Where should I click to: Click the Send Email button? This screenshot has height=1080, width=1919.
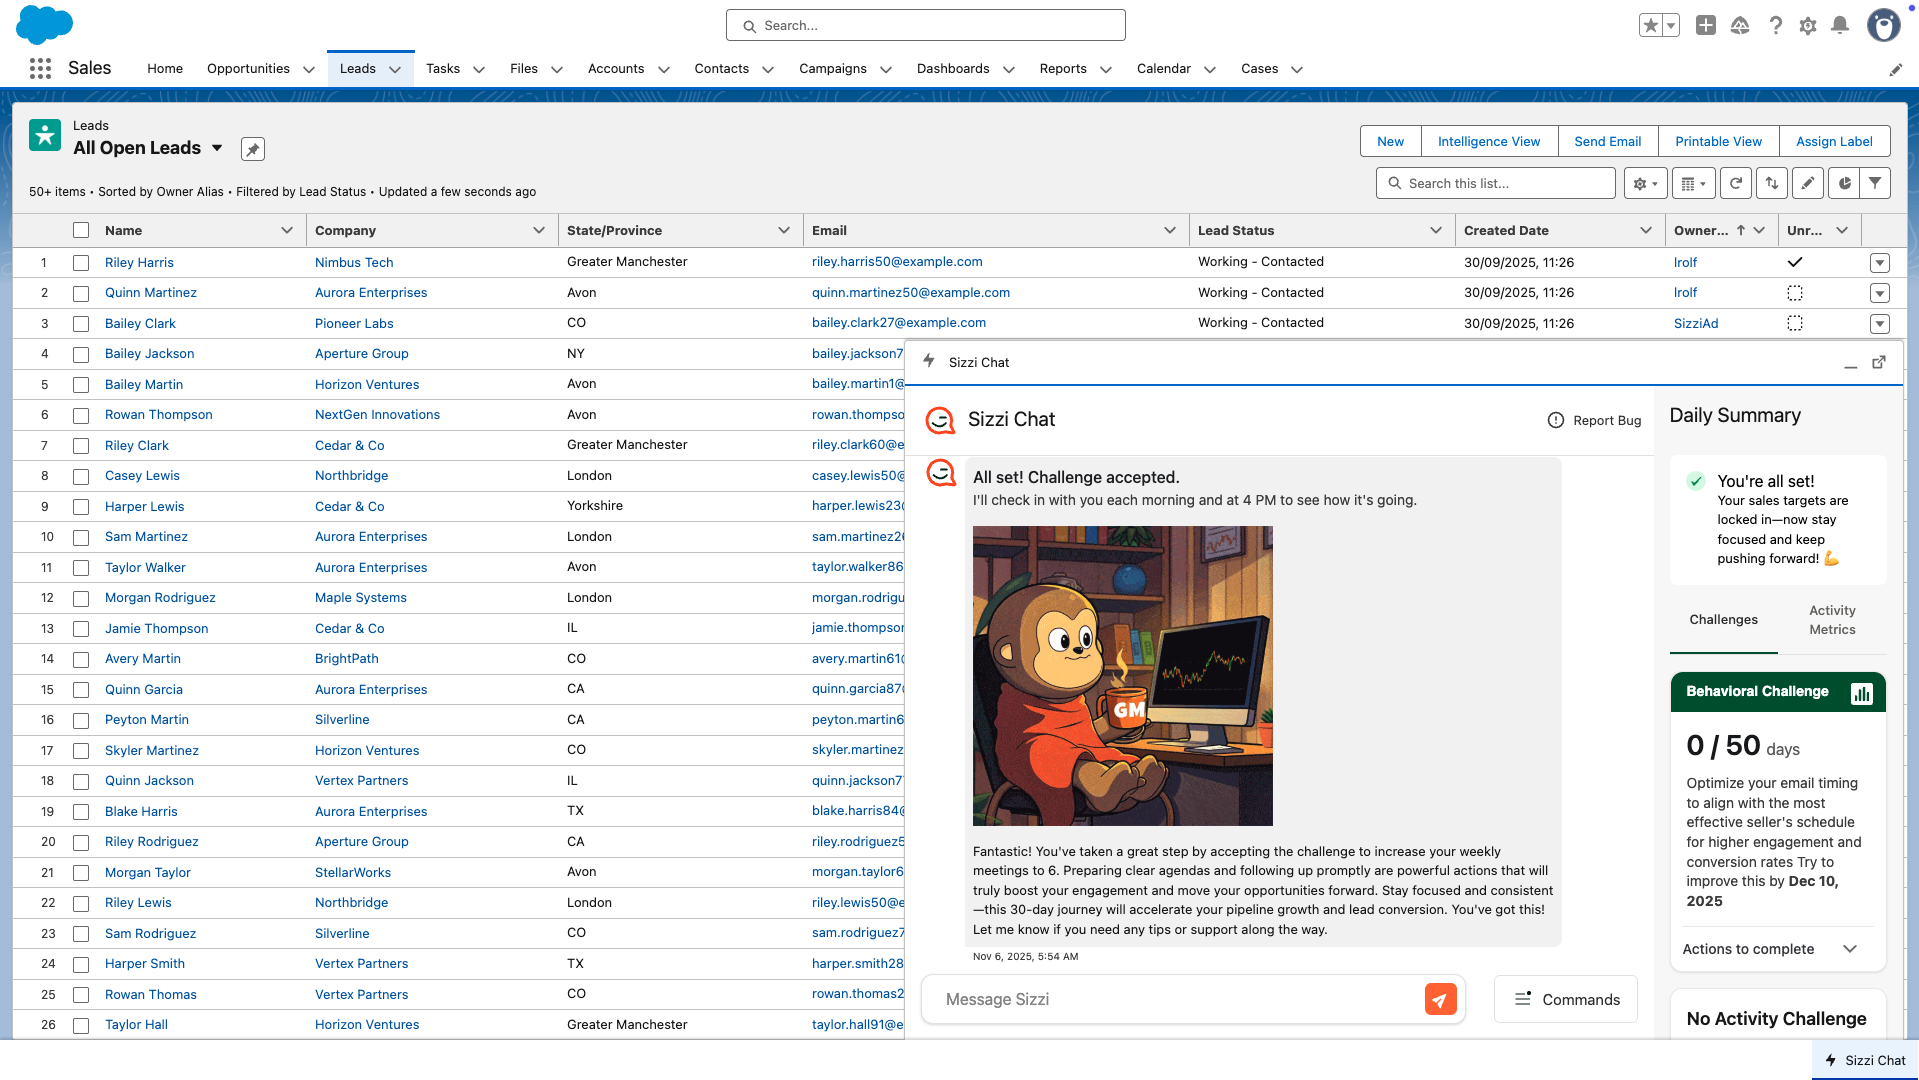click(1607, 141)
